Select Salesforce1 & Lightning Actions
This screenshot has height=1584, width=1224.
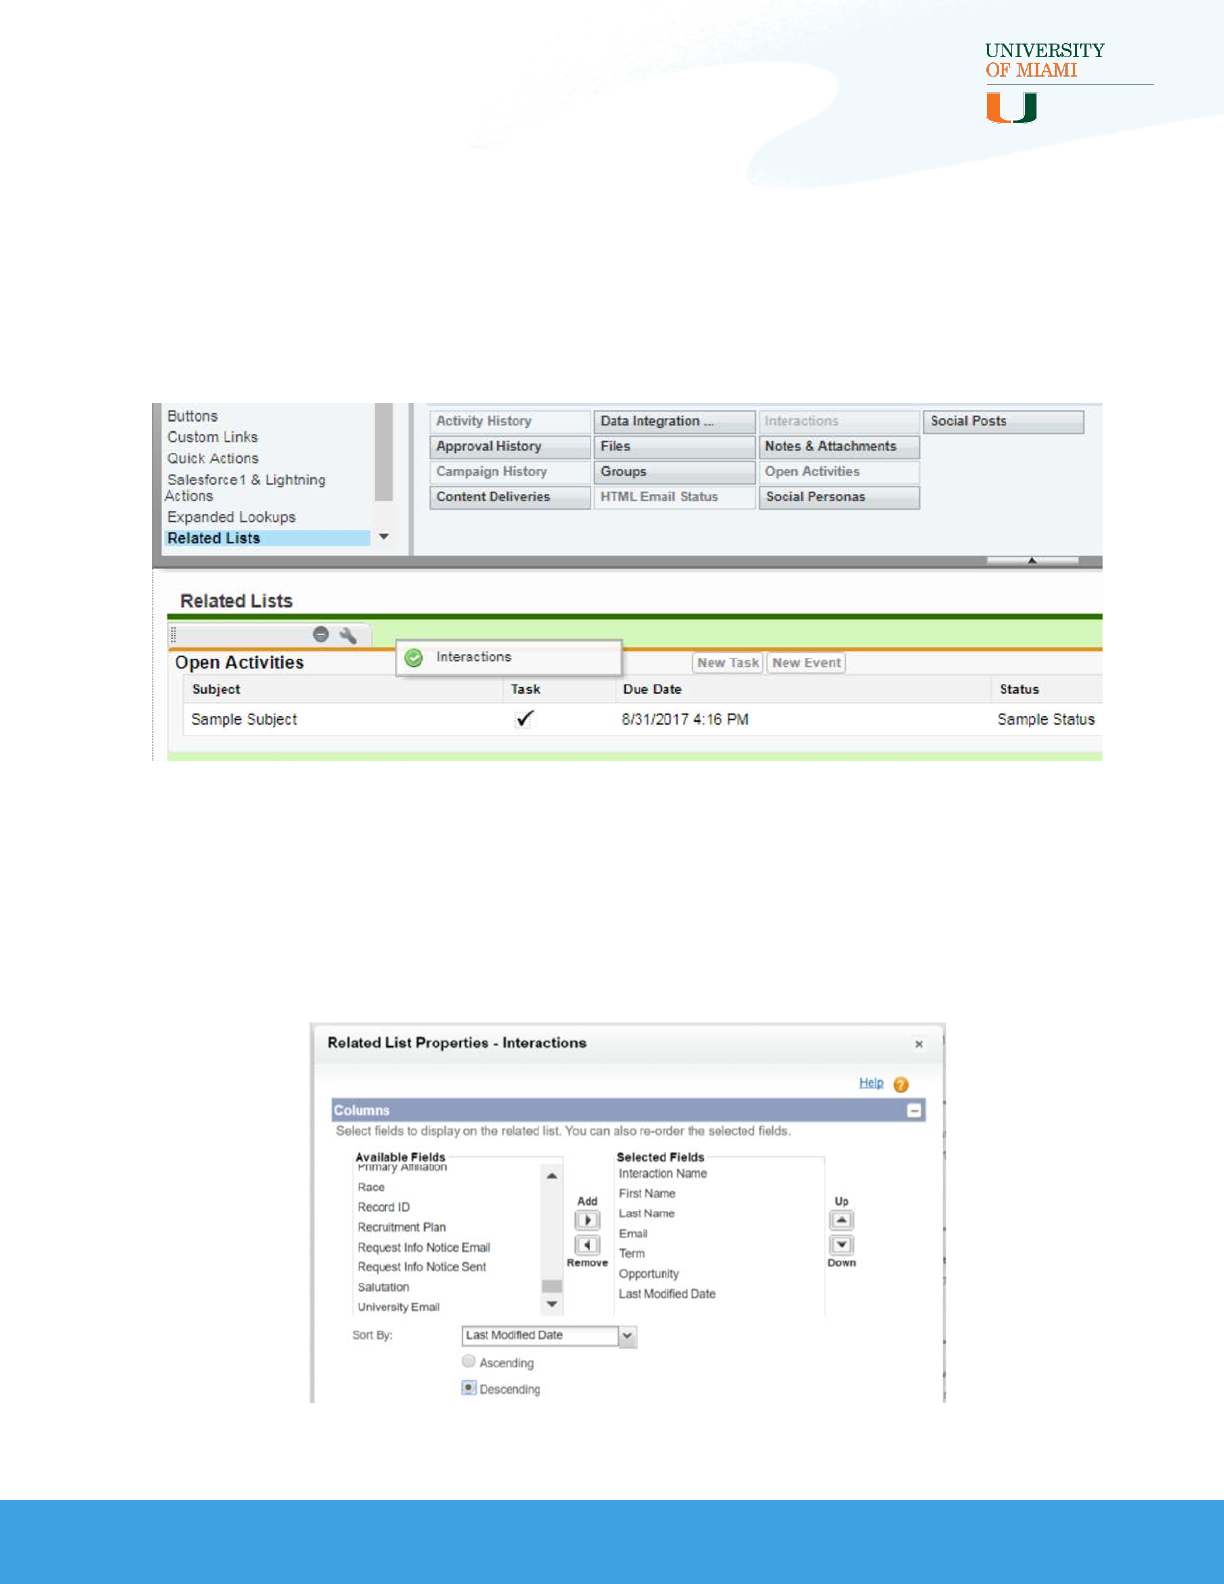(x=246, y=488)
